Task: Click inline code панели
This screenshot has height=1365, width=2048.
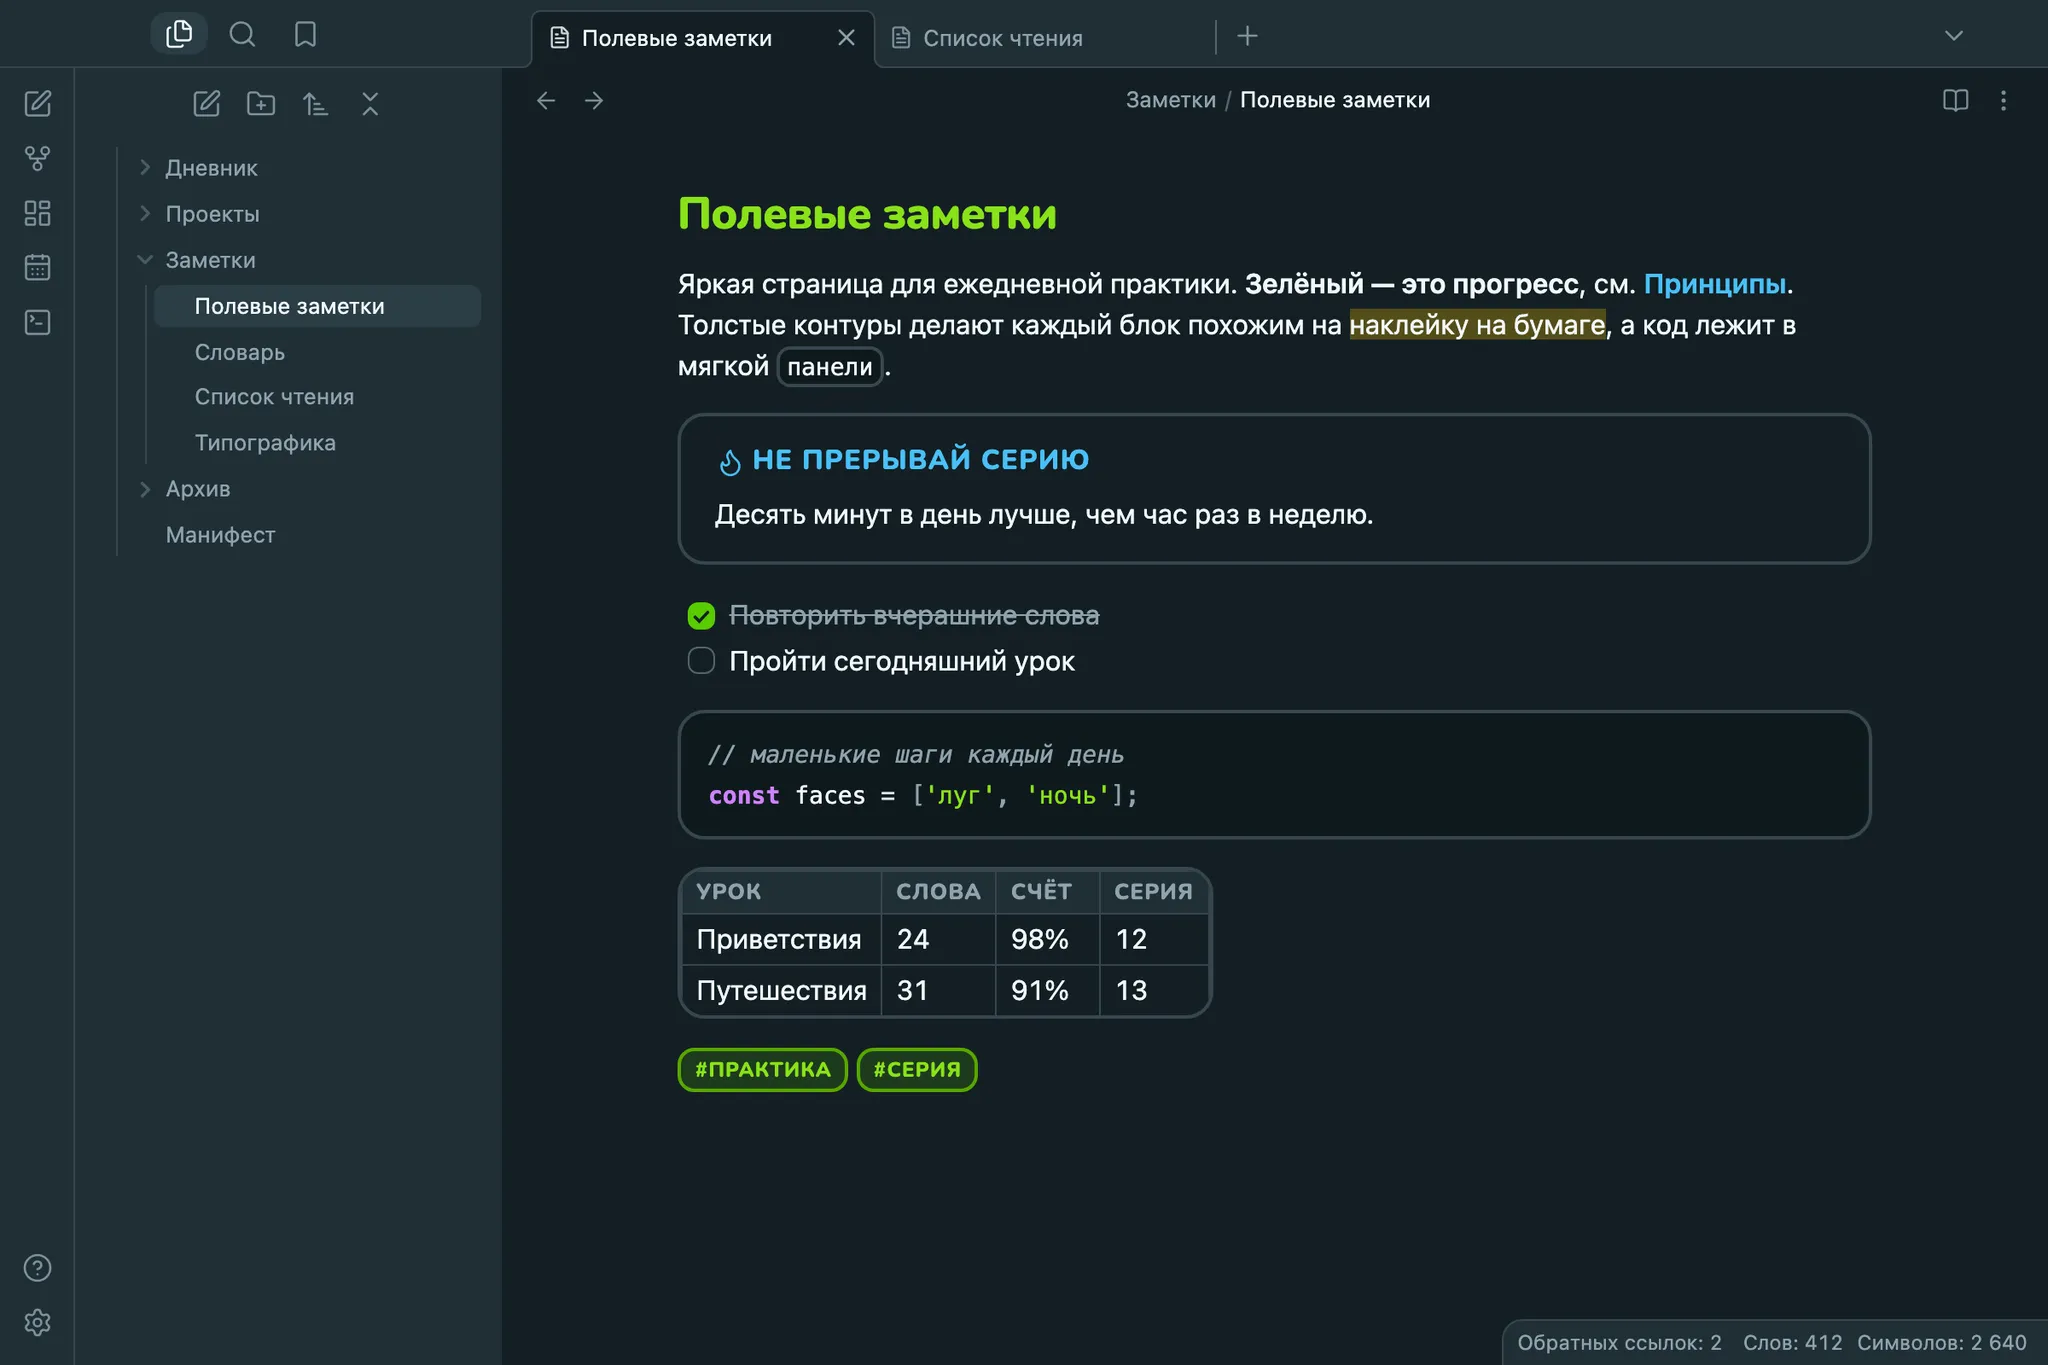Action: (x=830, y=367)
